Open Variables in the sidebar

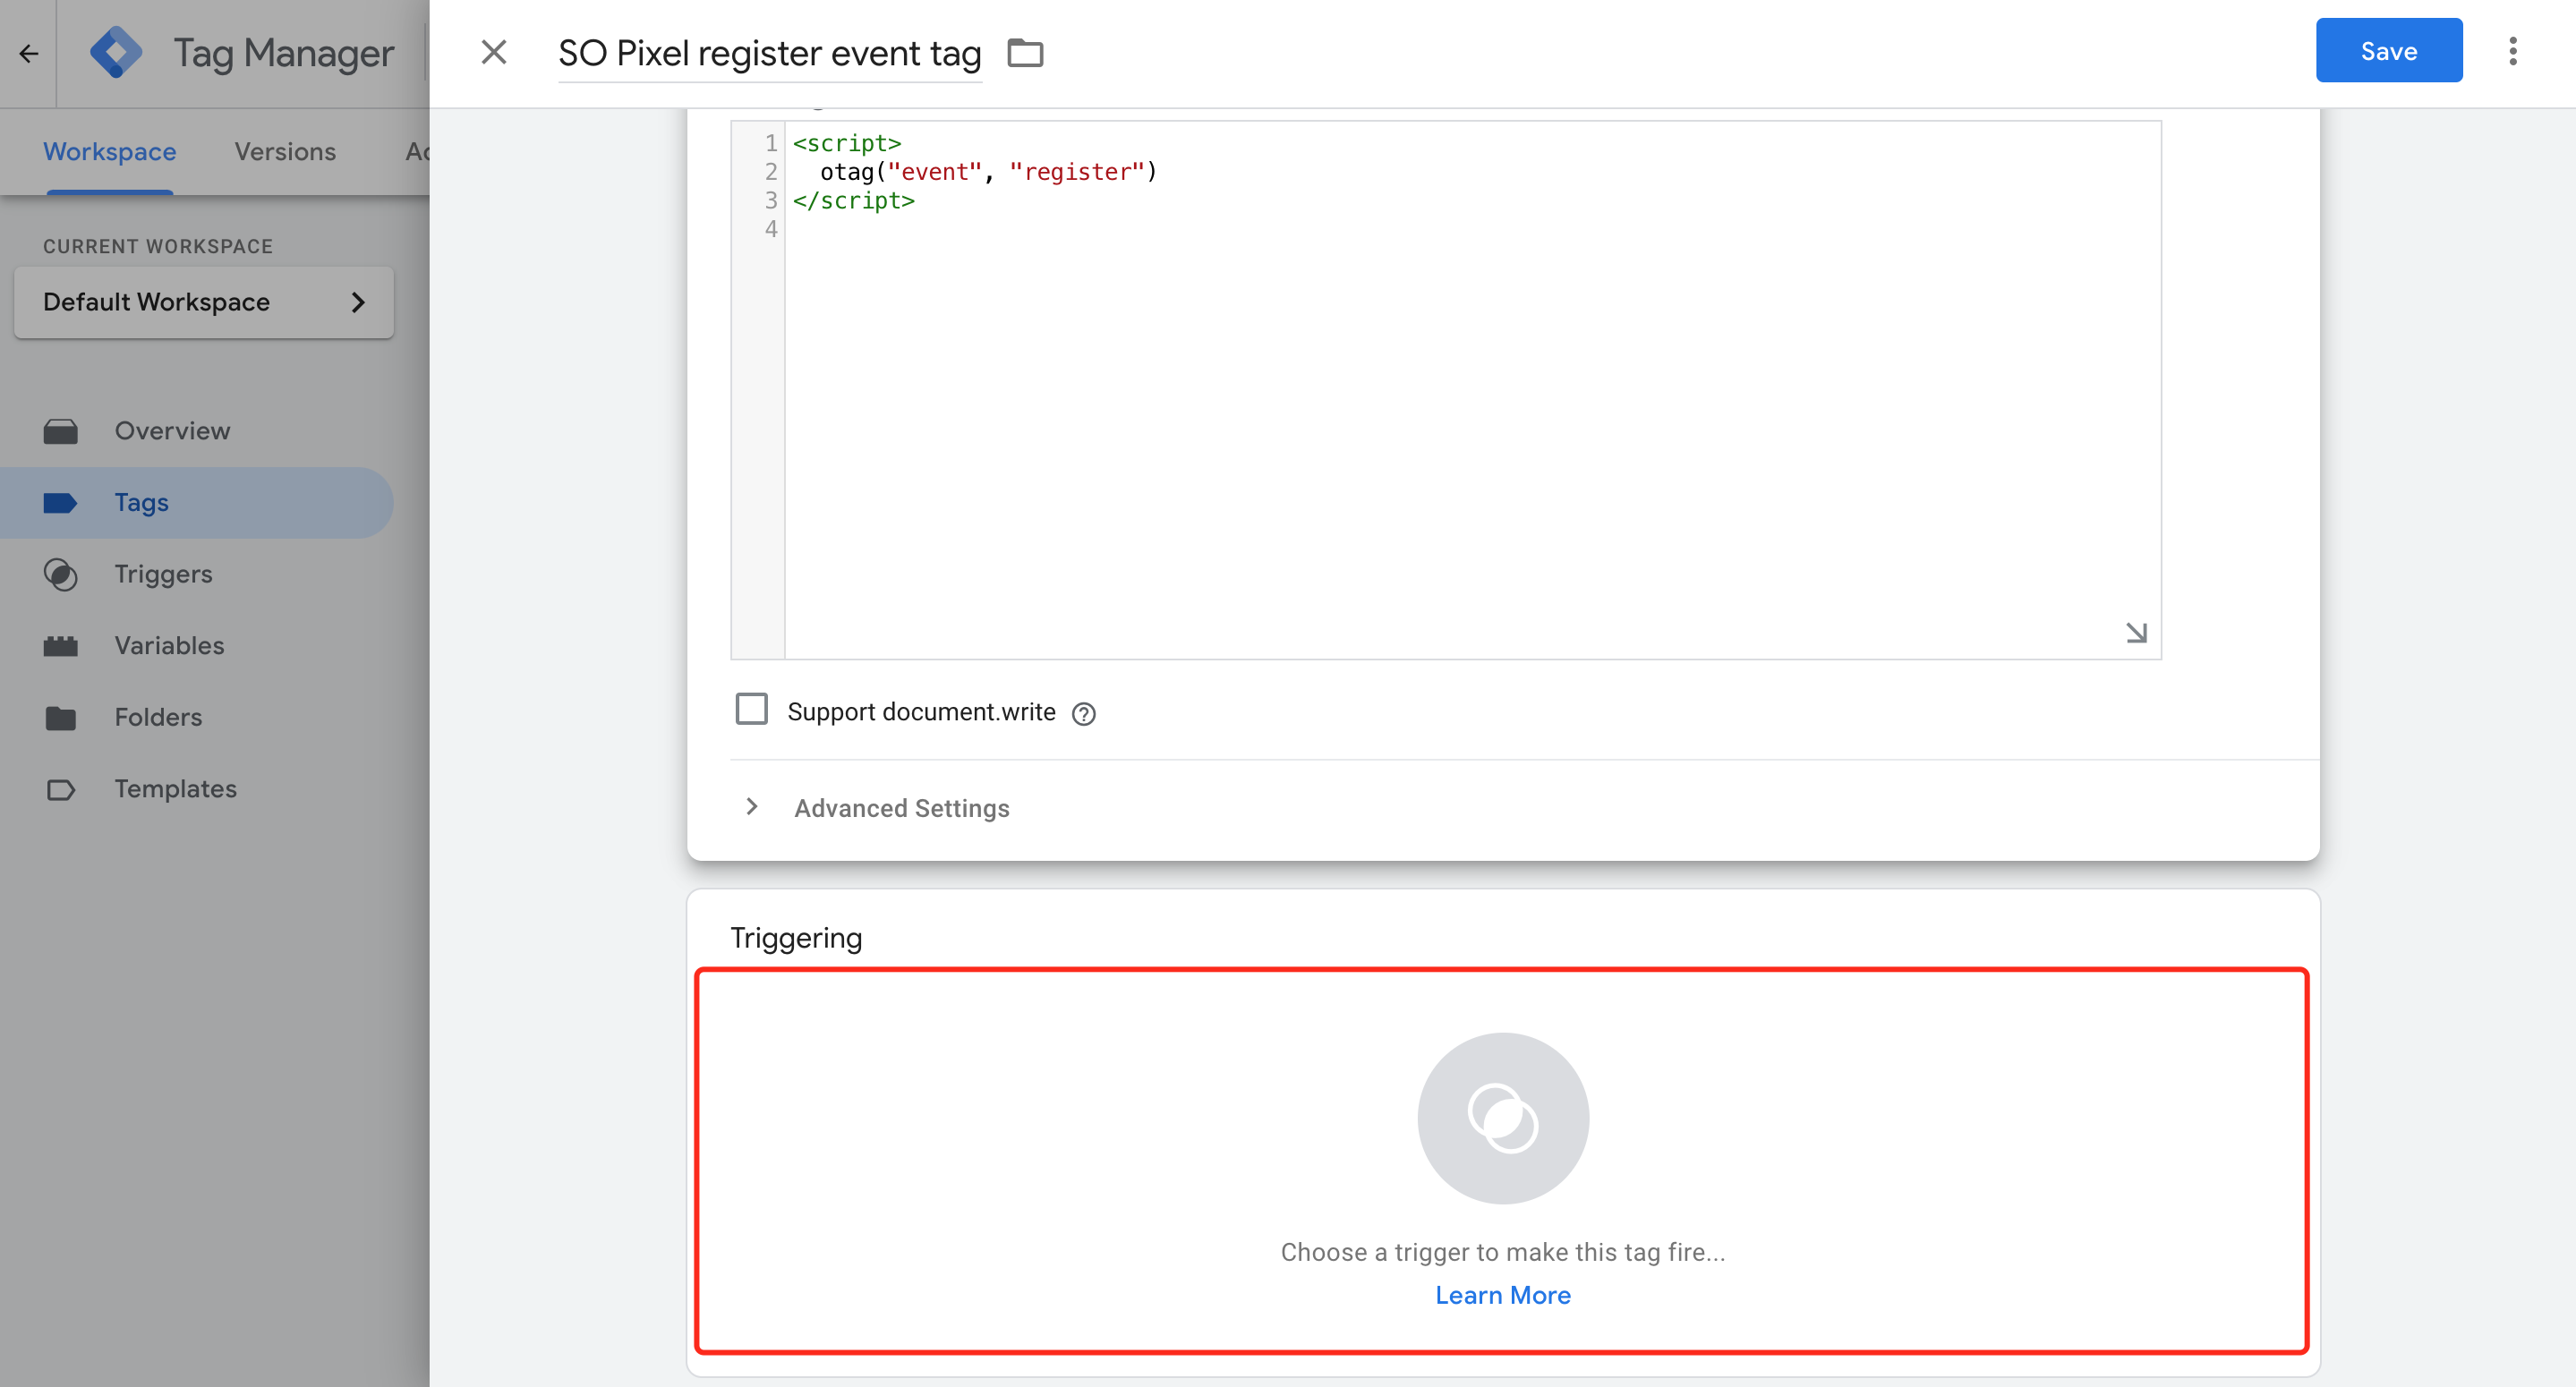pos(169,645)
